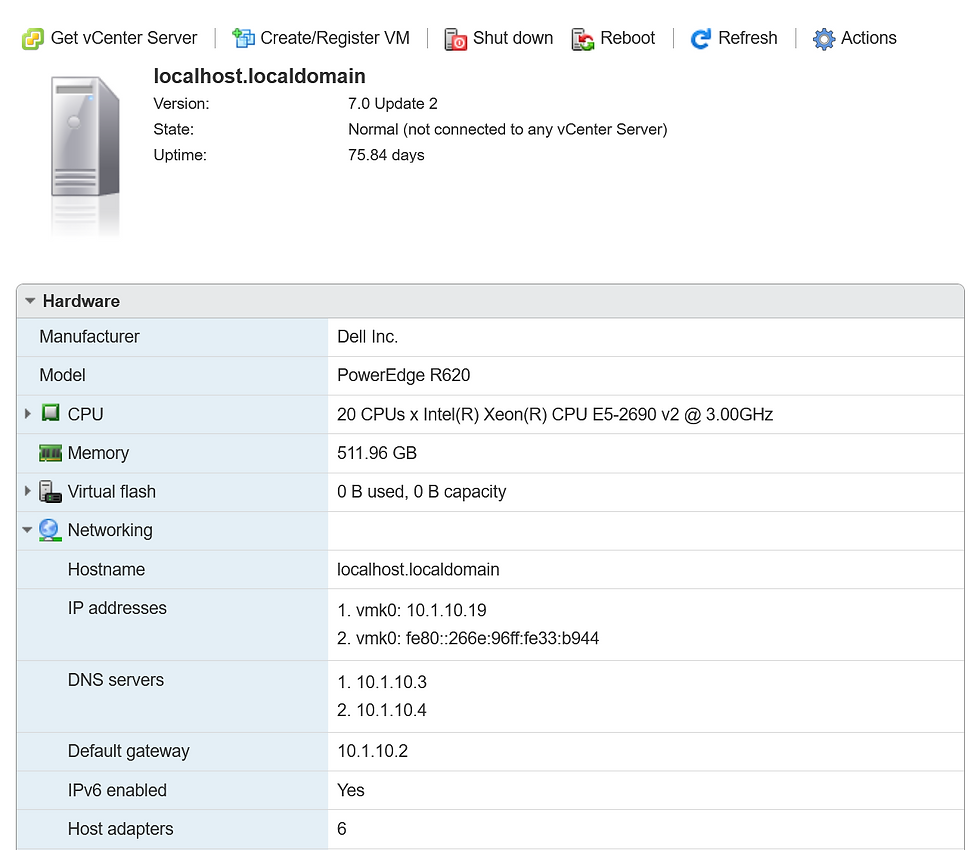Open Get vCenter Server

(x=109, y=38)
